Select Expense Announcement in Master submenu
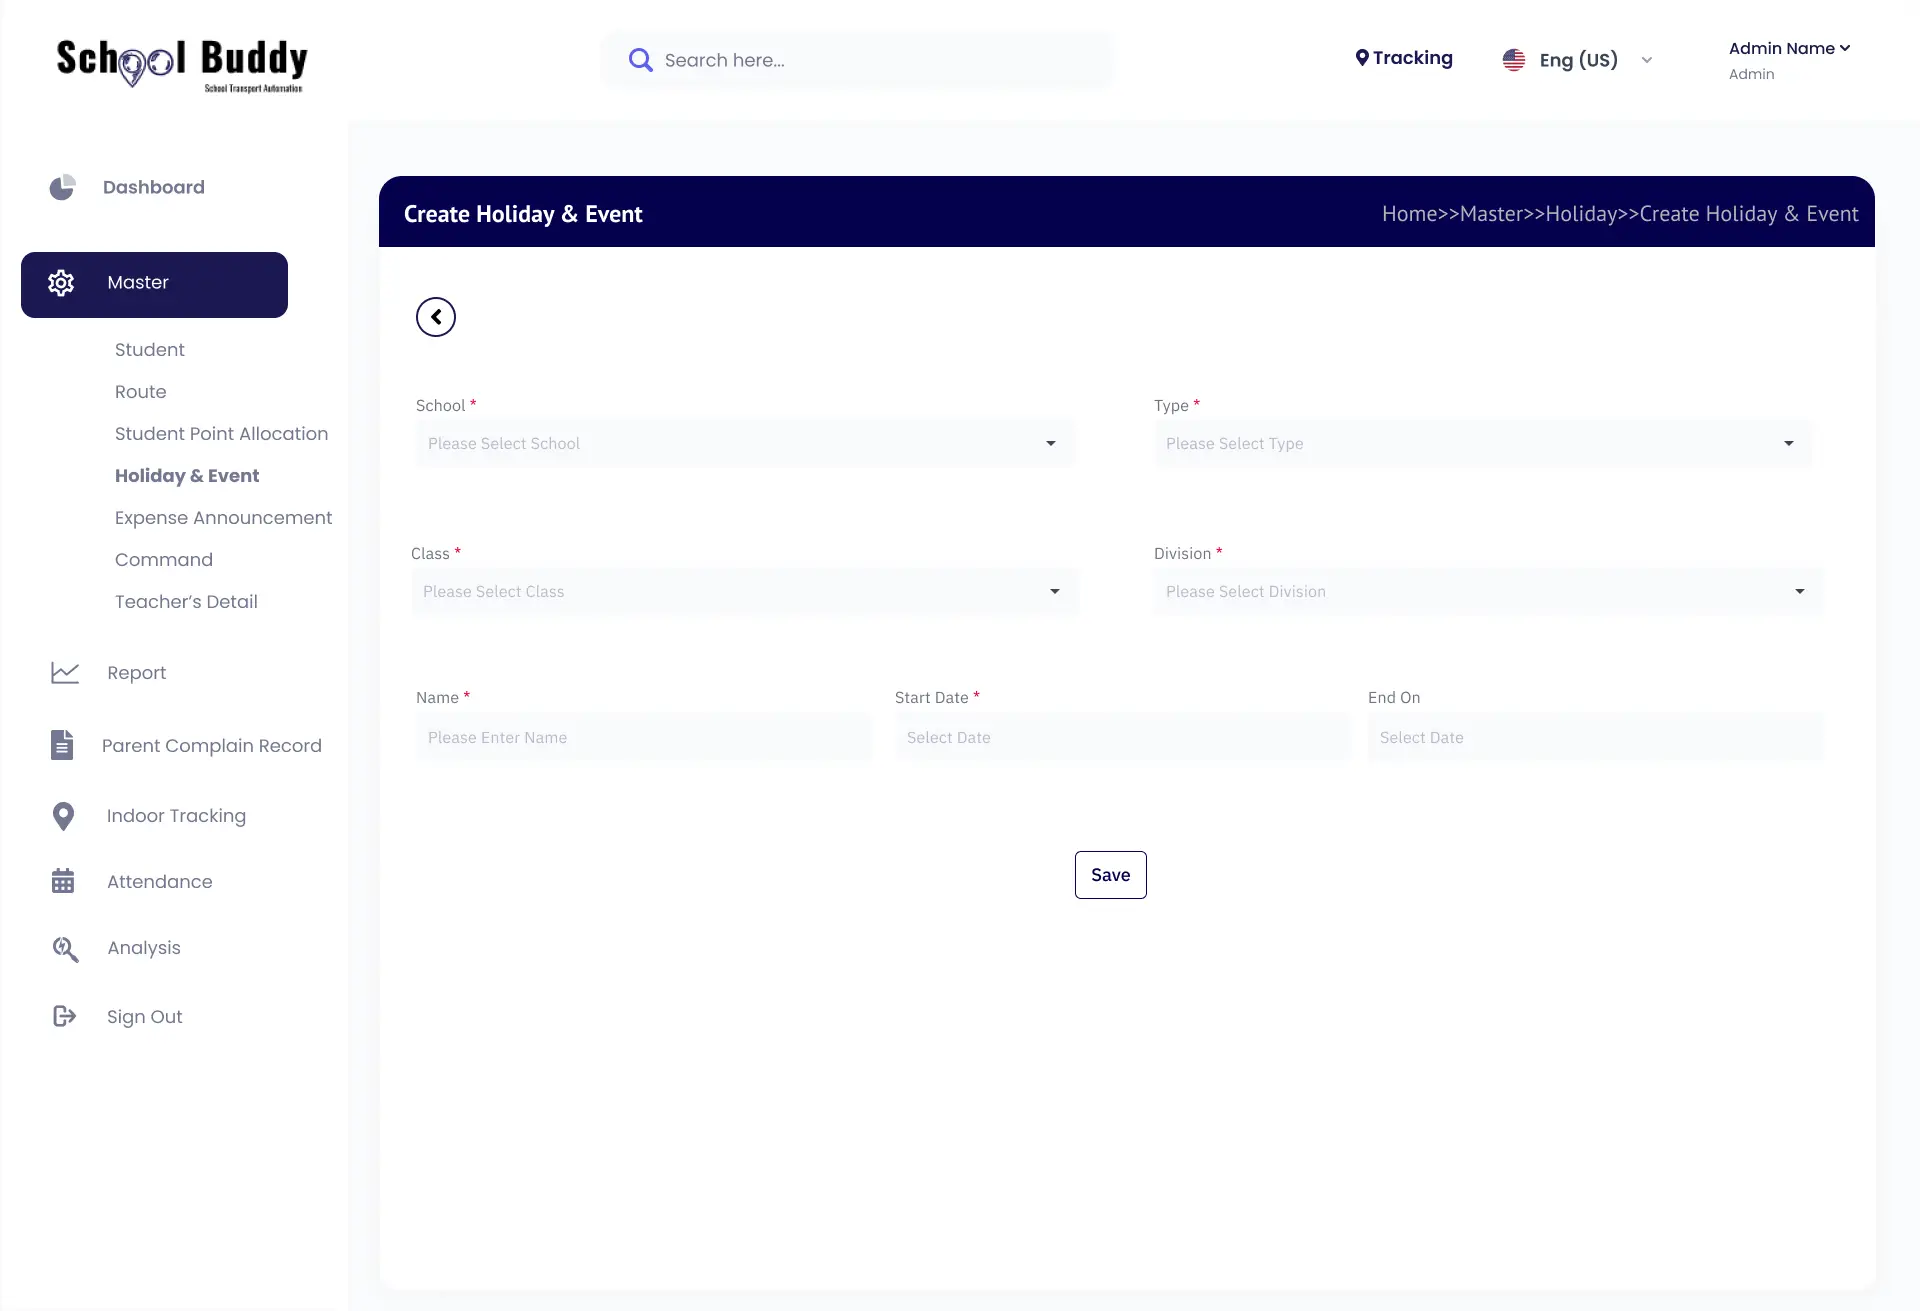Image resolution: width=1920 pixels, height=1311 pixels. 223,518
